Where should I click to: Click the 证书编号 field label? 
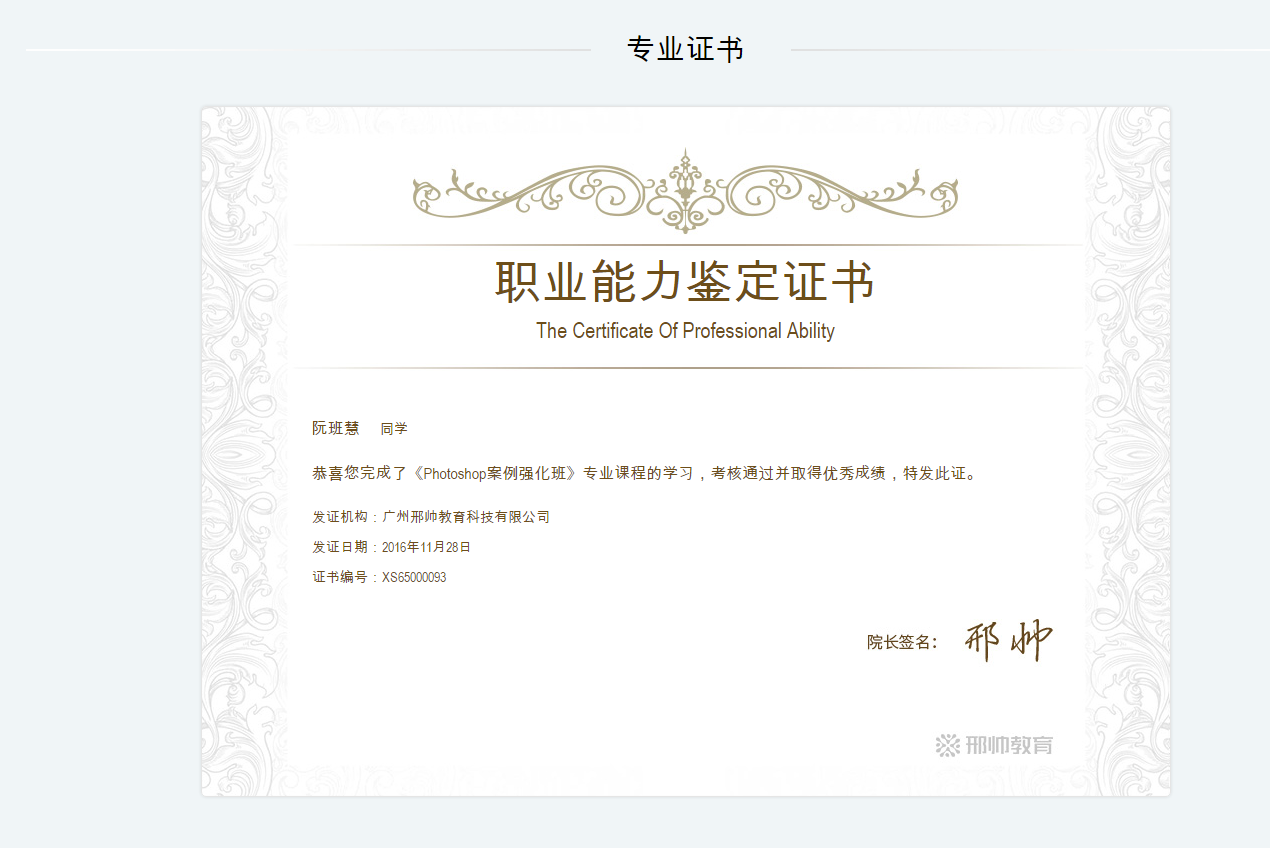[340, 577]
